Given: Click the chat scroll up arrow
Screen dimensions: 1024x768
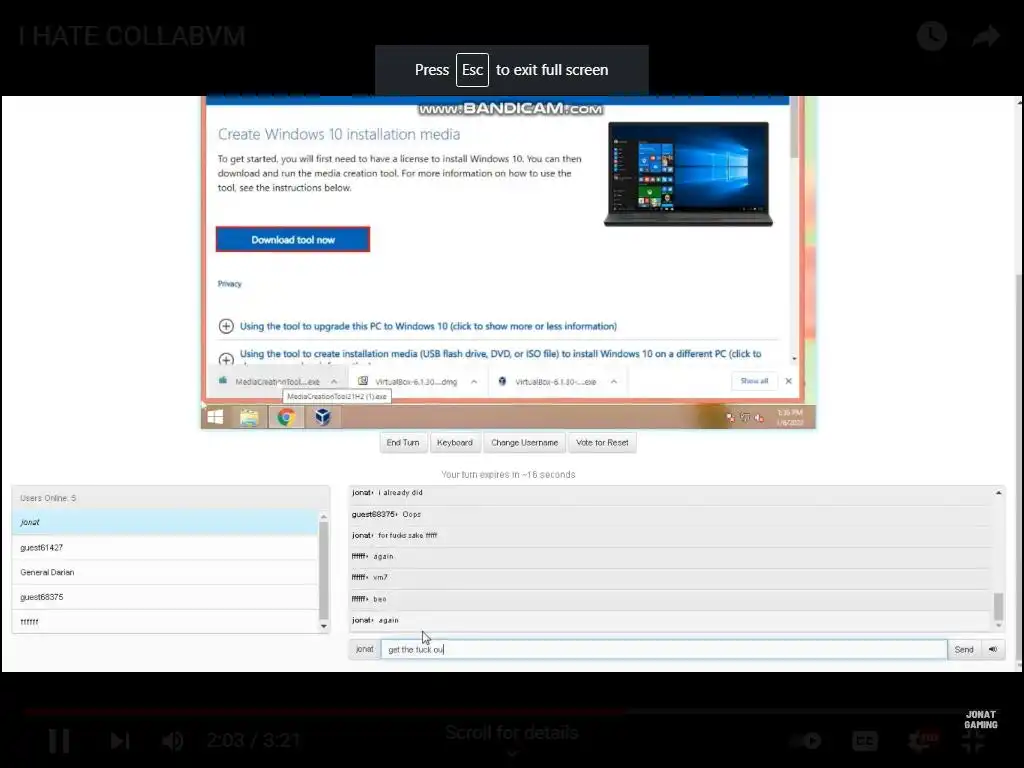Looking at the screenshot, I should tap(999, 493).
